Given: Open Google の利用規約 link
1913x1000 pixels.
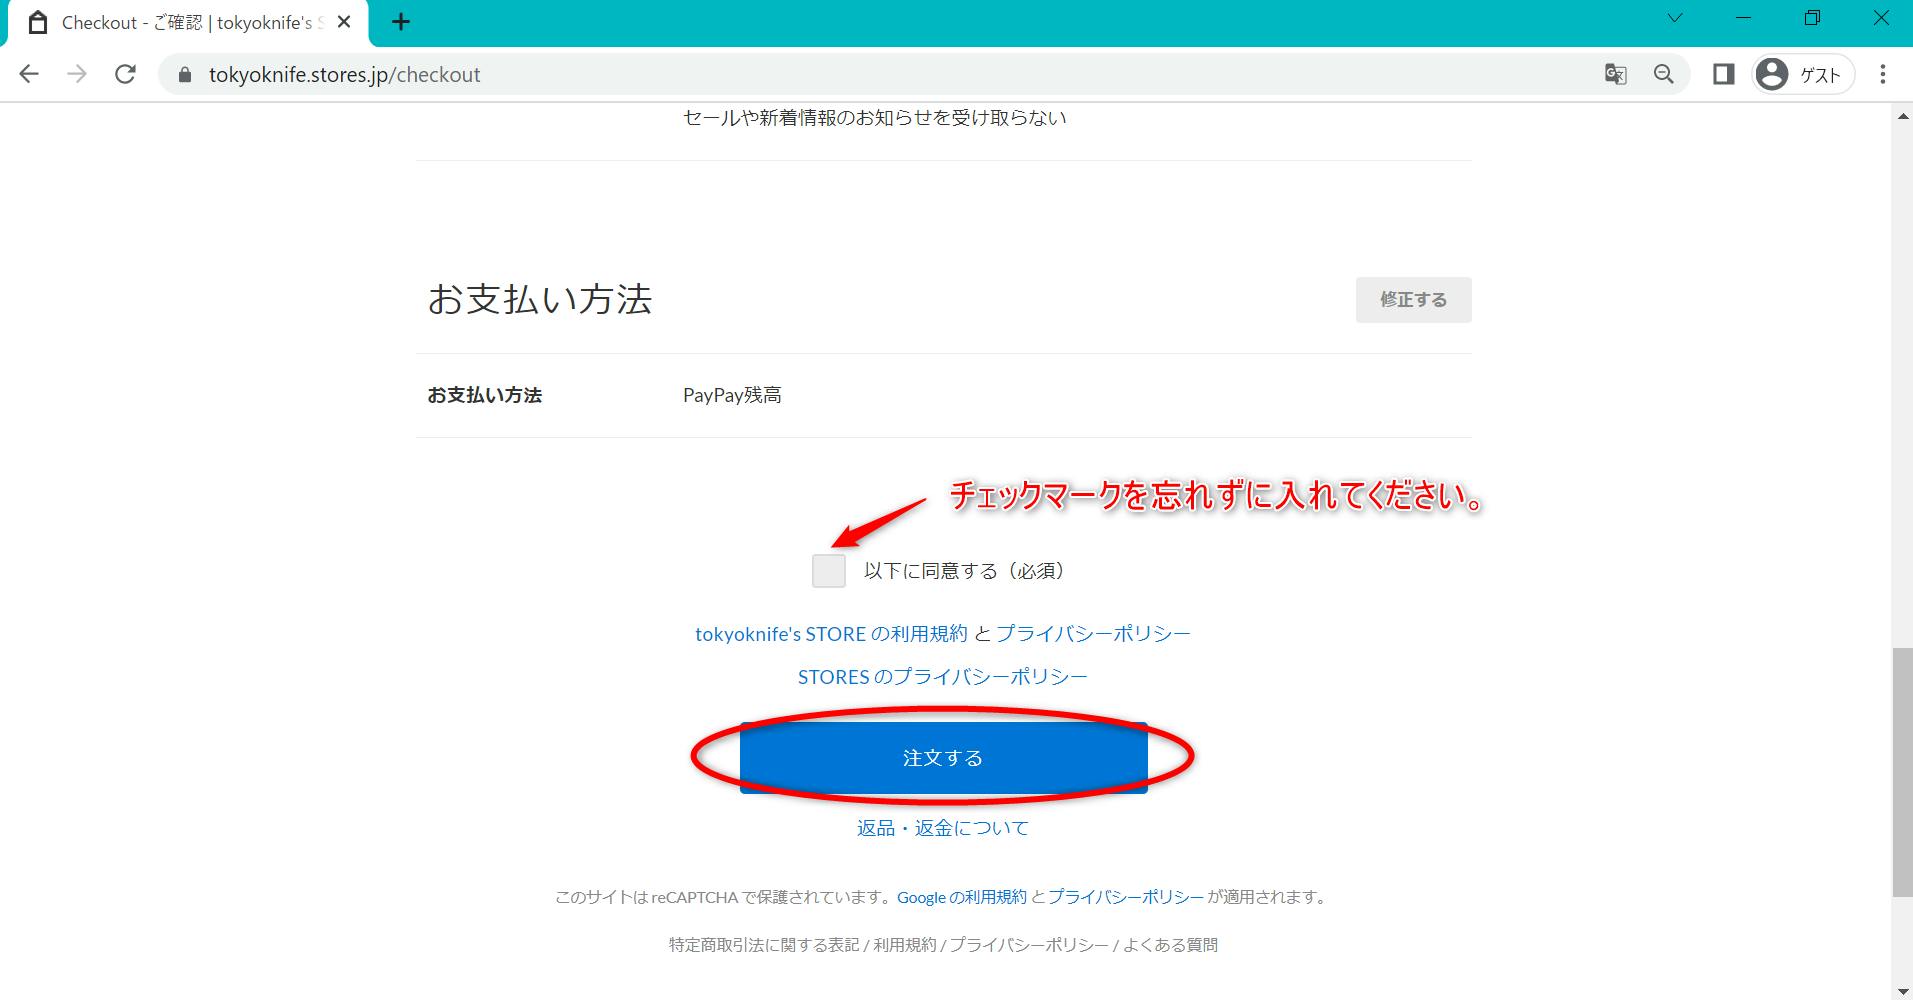Looking at the screenshot, I should [961, 897].
